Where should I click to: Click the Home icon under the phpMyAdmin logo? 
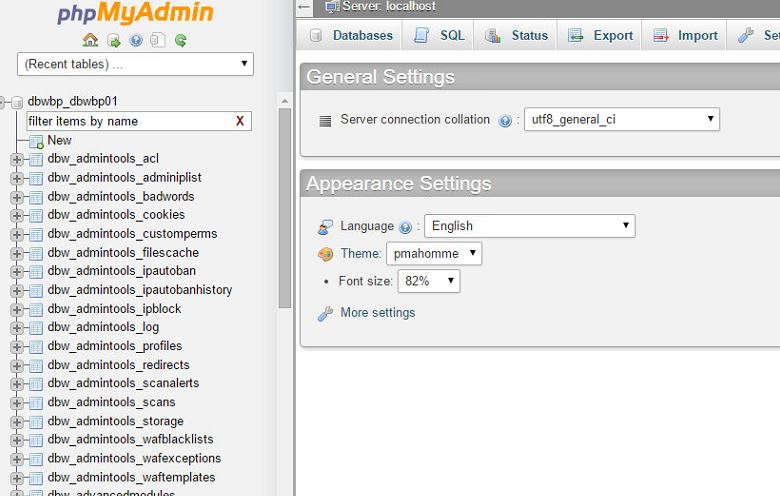click(x=90, y=41)
